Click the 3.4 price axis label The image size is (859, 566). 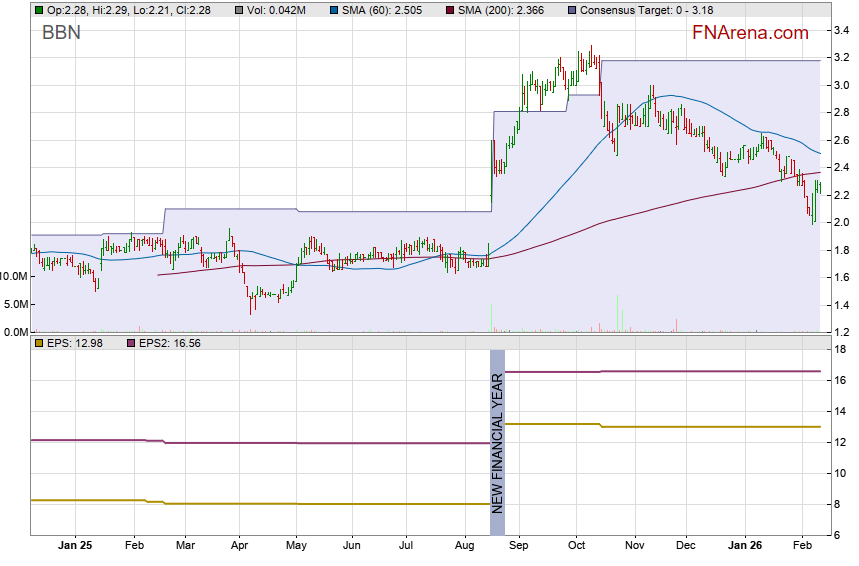tap(842, 31)
